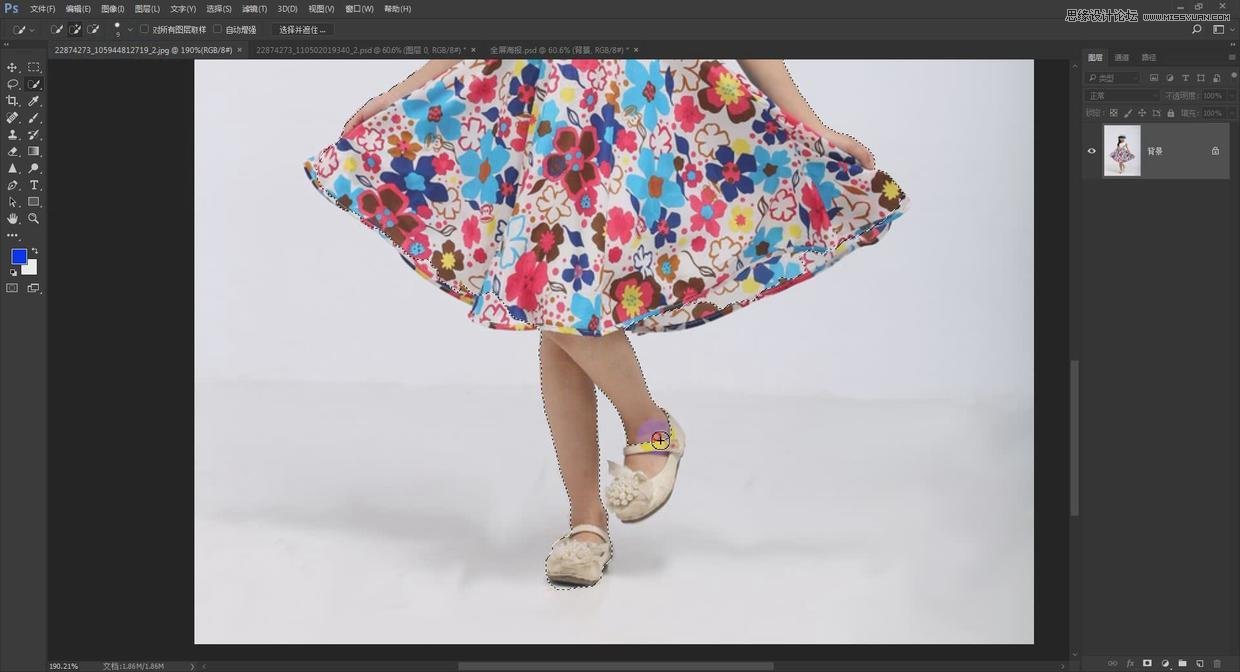Enable the 对所有图层取样 checkbox
The image size is (1240, 672).
tap(144, 30)
